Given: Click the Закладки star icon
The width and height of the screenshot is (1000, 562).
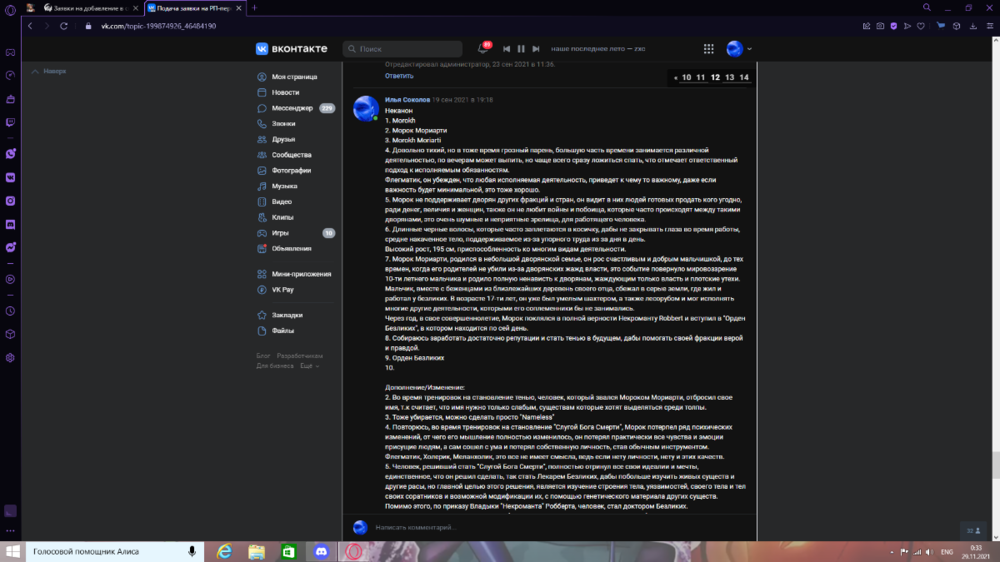Looking at the screenshot, I should click(x=261, y=315).
